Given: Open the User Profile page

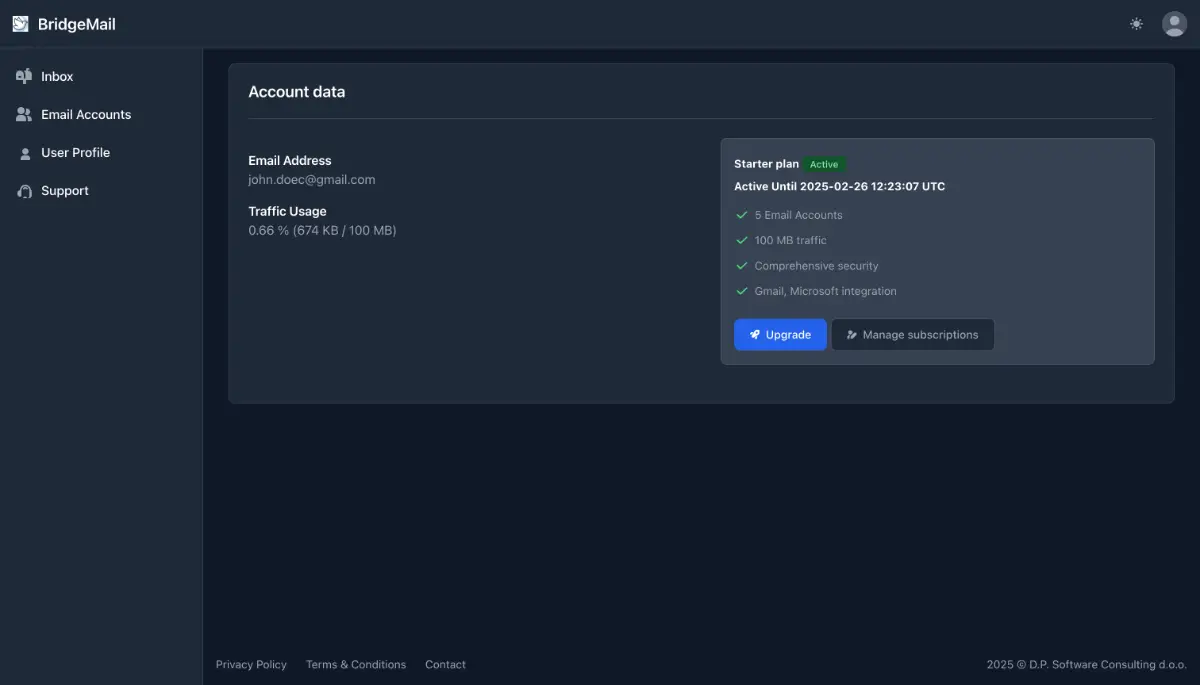Looking at the screenshot, I should pyautogui.click(x=75, y=153).
